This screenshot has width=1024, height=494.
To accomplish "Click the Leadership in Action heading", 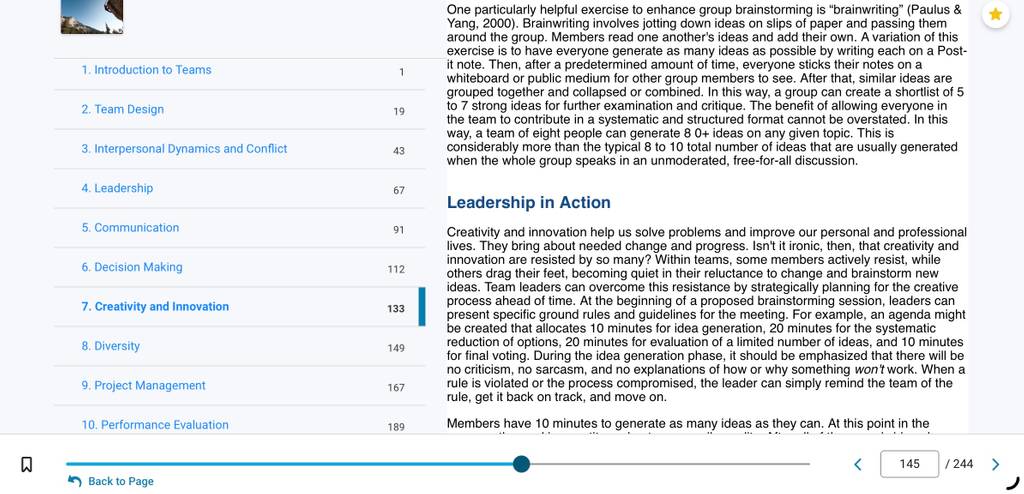I will [x=528, y=203].
